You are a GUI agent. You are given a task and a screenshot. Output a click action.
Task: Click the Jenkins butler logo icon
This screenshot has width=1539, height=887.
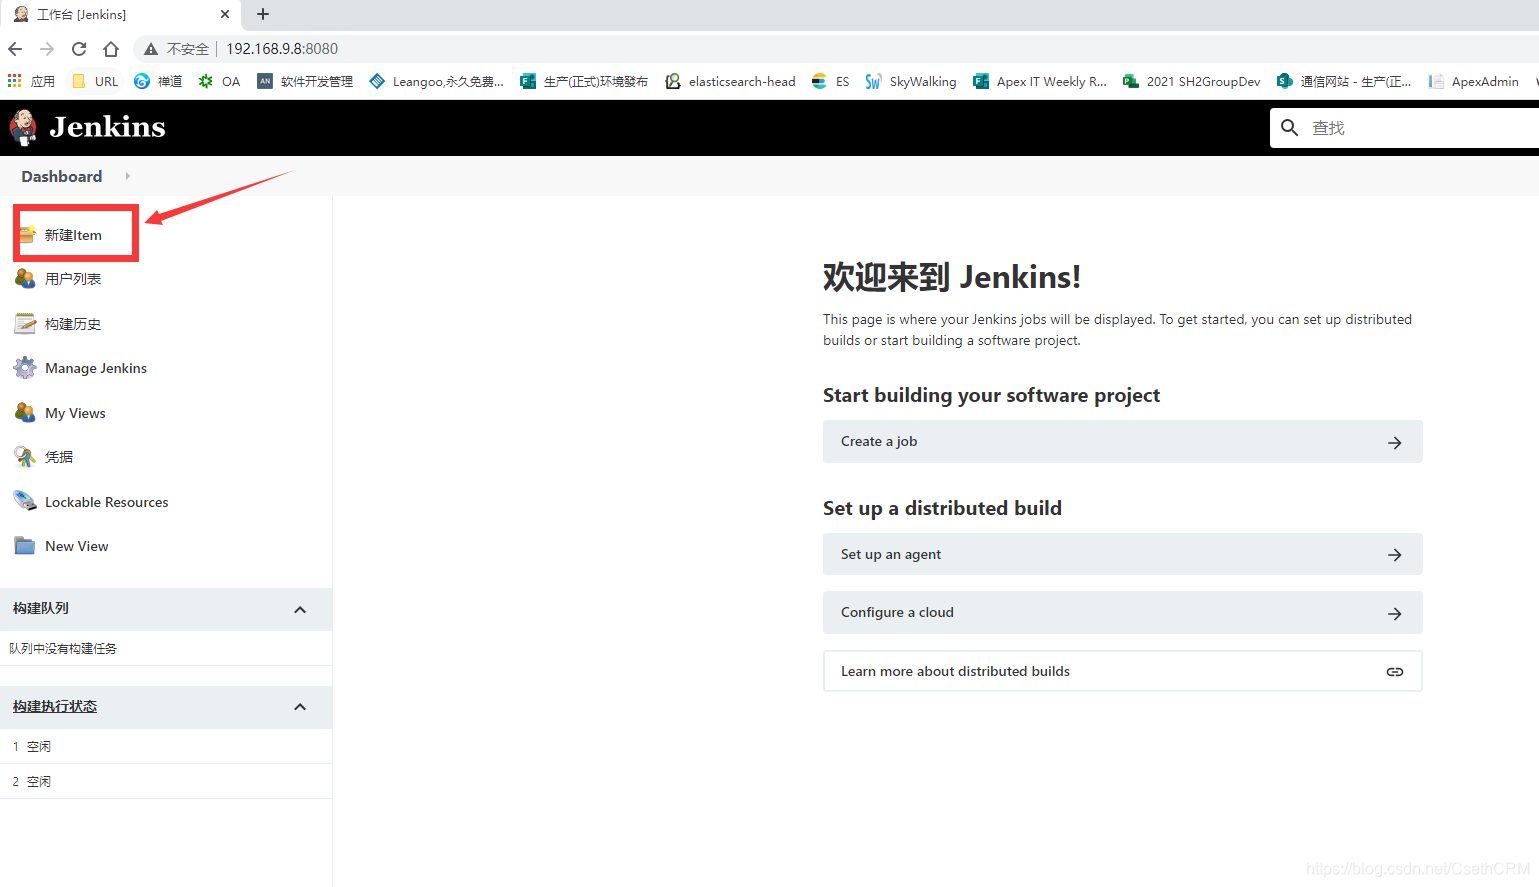click(23, 127)
